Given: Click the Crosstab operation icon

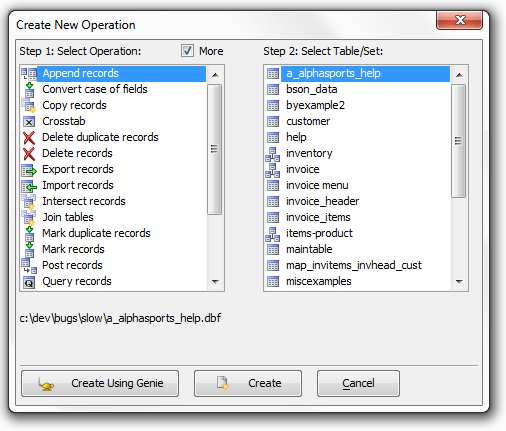Looking at the screenshot, I should tap(29, 122).
